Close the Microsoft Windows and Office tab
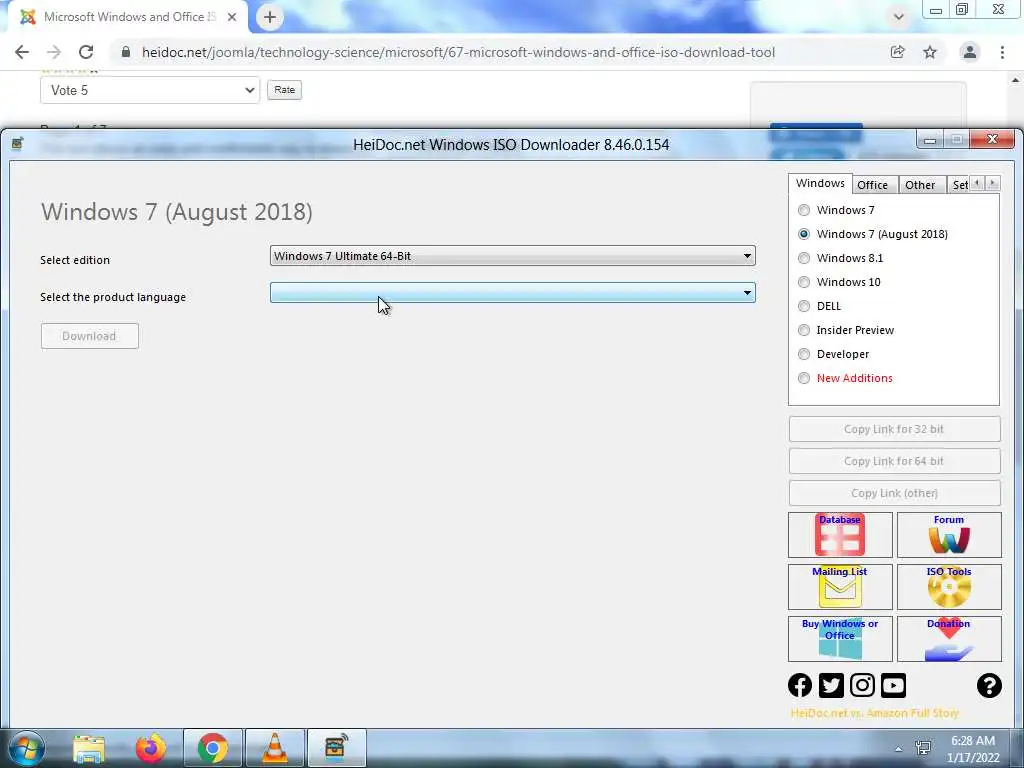This screenshot has width=1024, height=768. [x=232, y=17]
